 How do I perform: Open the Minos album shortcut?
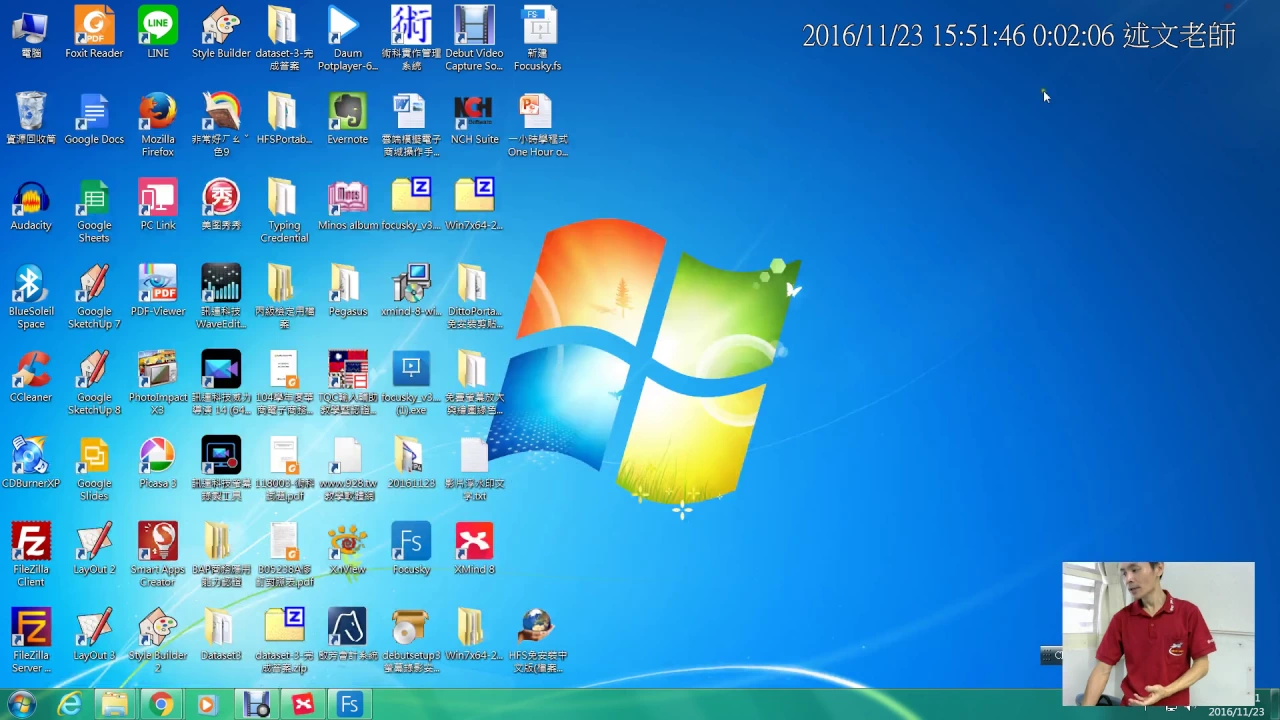347,204
